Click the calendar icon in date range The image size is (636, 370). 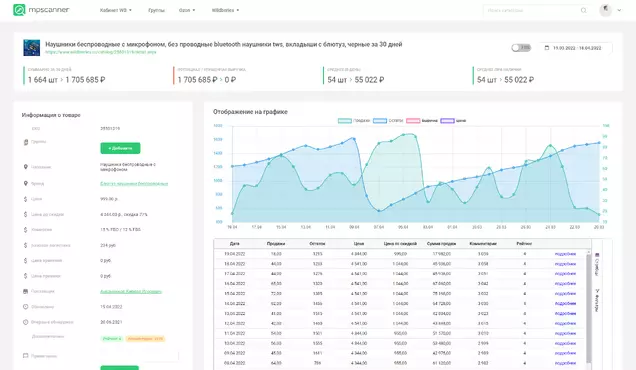pos(546,48)
